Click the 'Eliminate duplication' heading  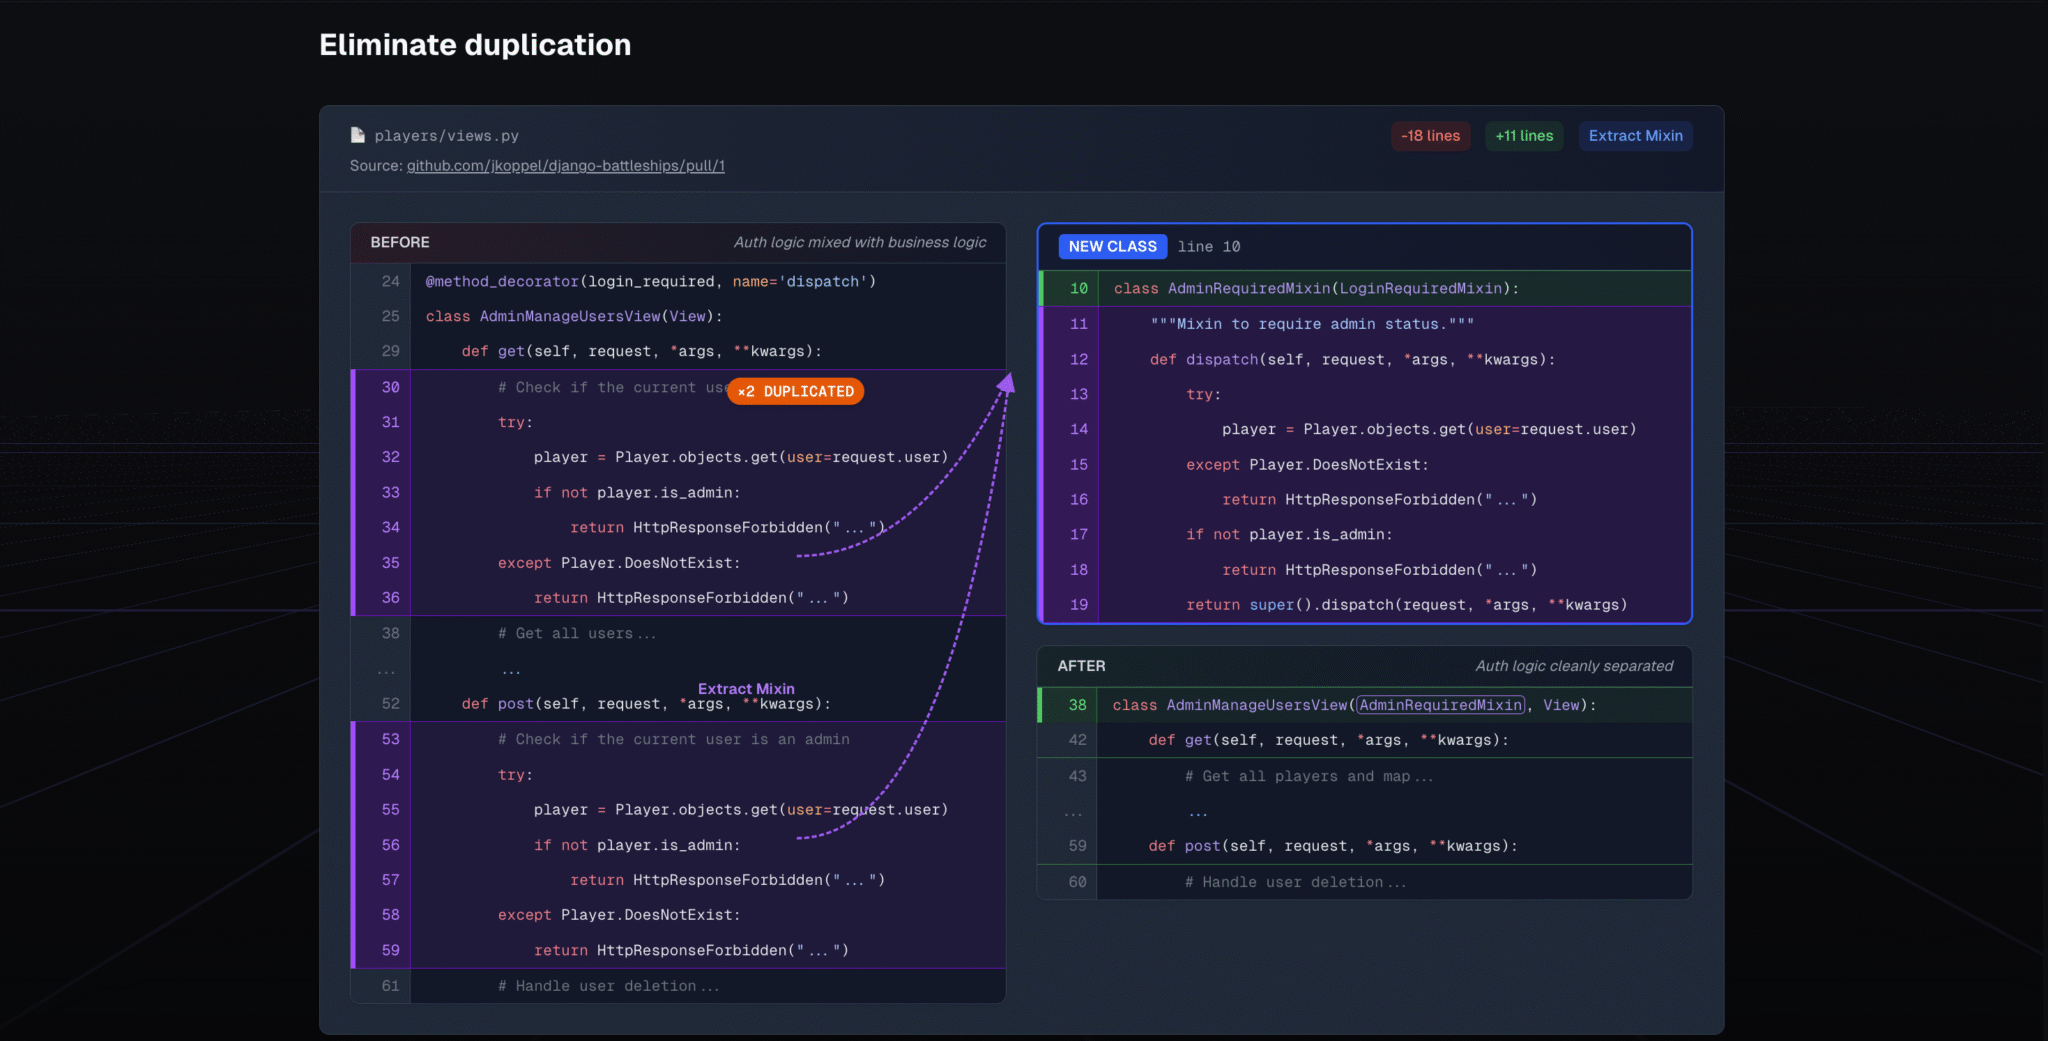tap(475, 45)
